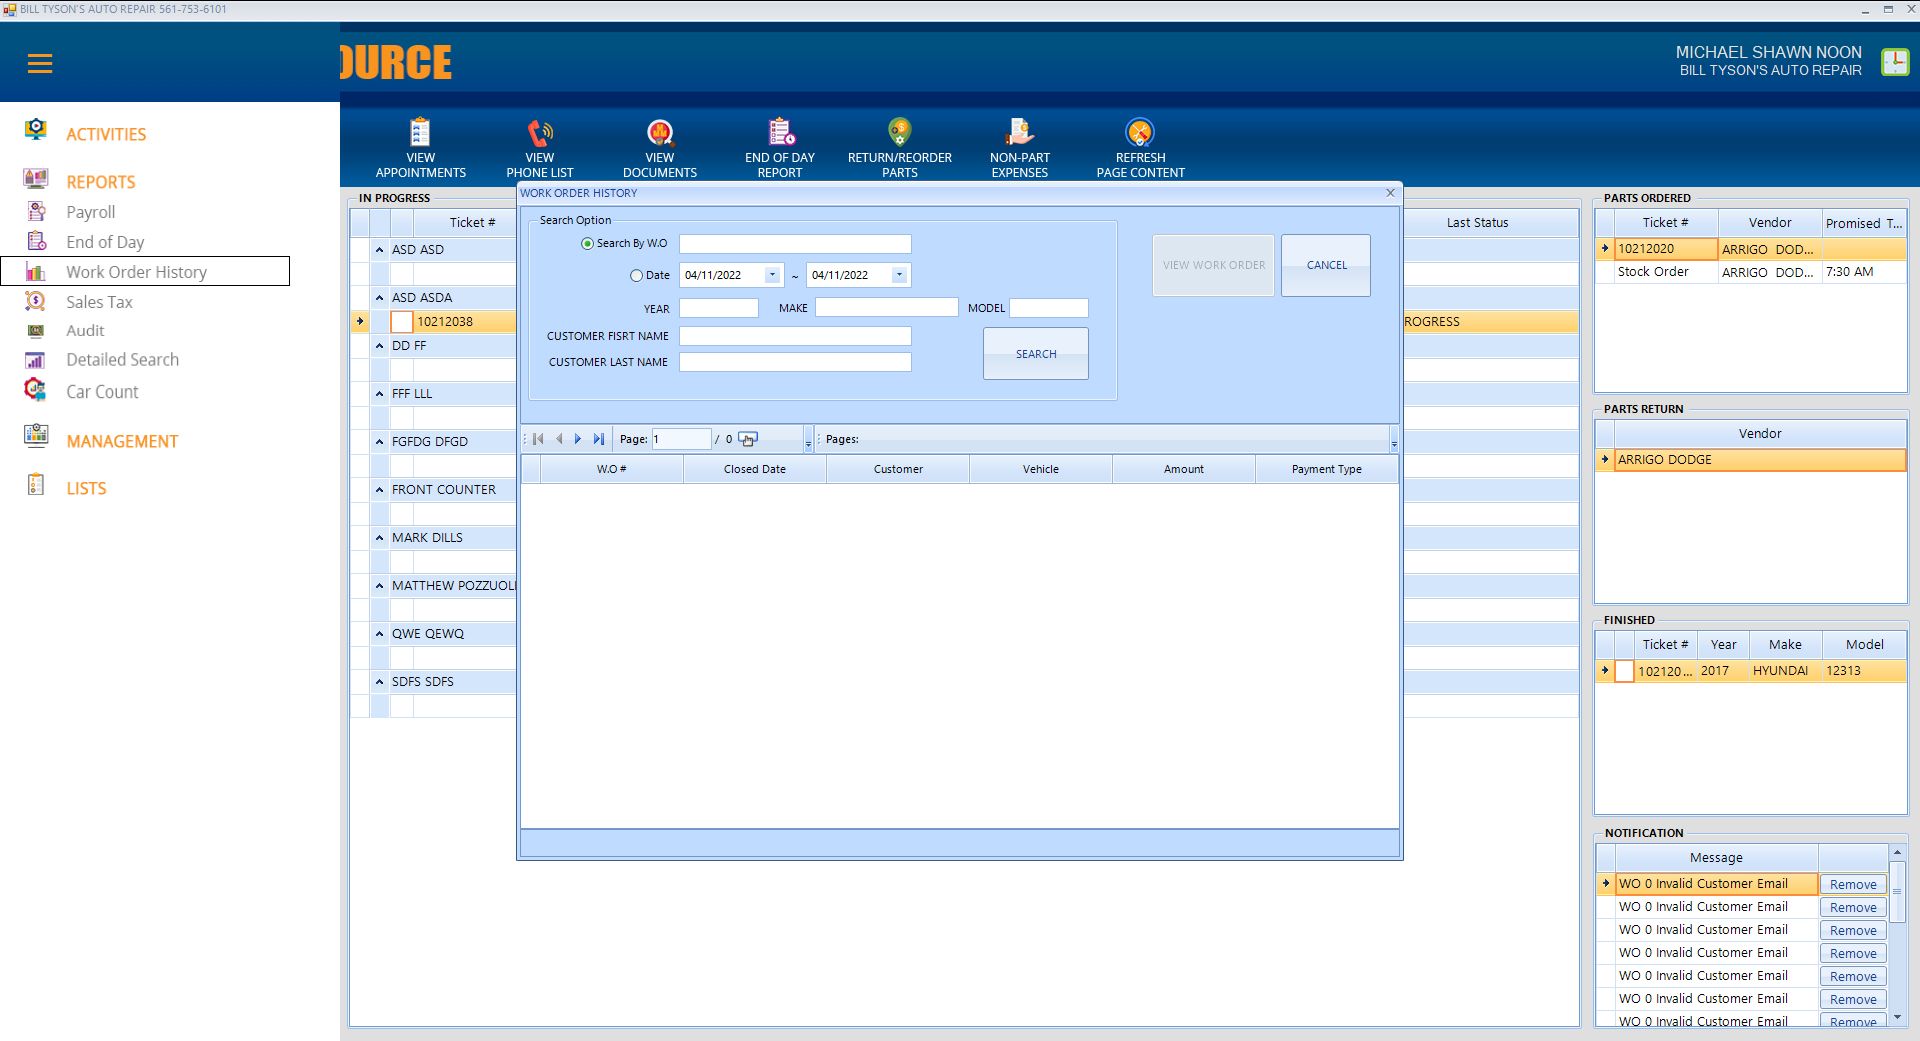The width and height of the screenshot is (1920, 1041).
Task: Click Refresh Page Content icon
Action: 1140,133
